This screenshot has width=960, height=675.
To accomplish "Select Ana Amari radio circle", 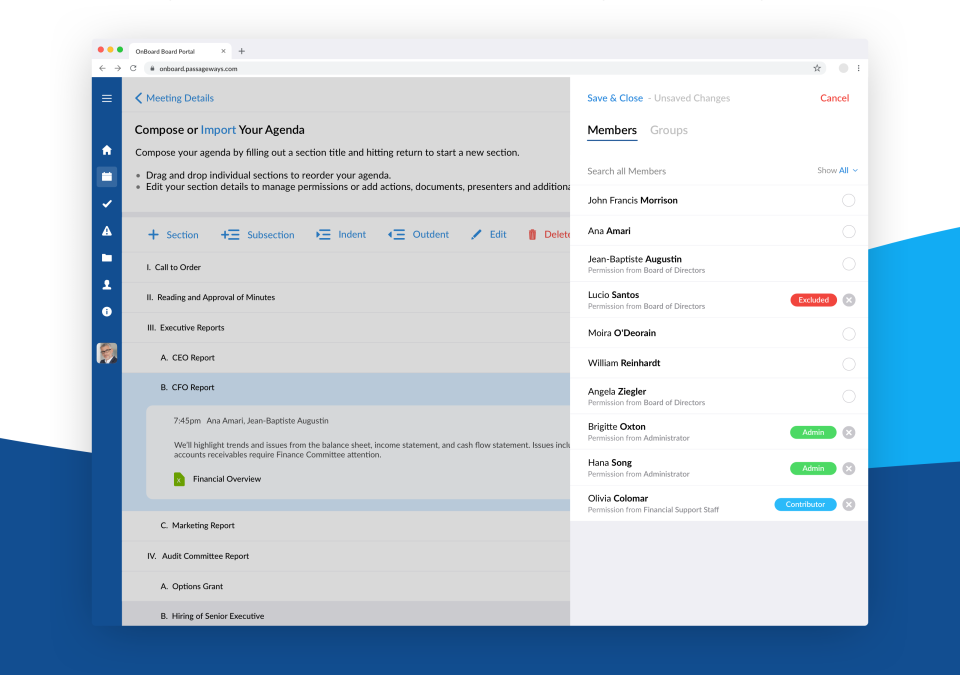I will 848,232.
